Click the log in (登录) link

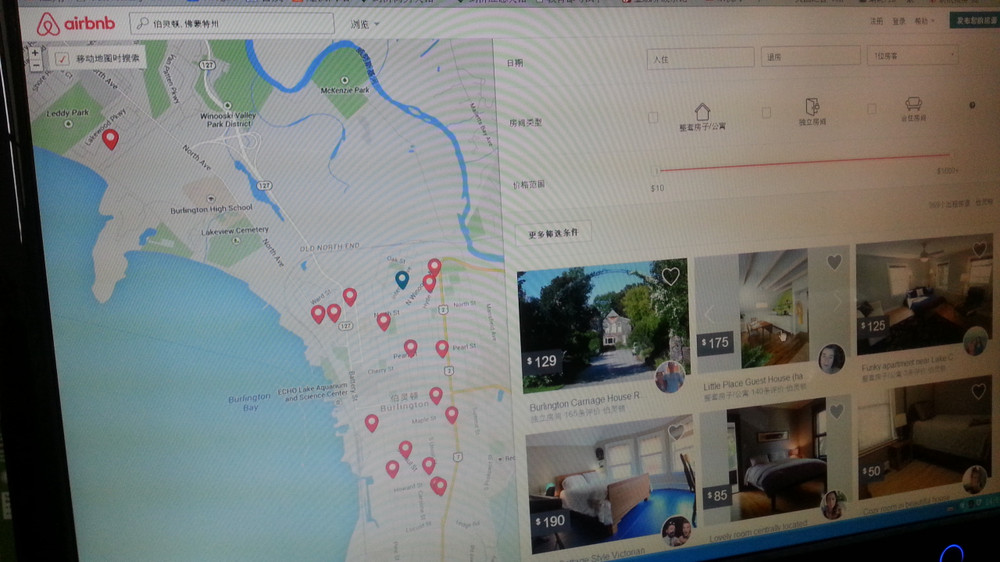tap(899, 20)
